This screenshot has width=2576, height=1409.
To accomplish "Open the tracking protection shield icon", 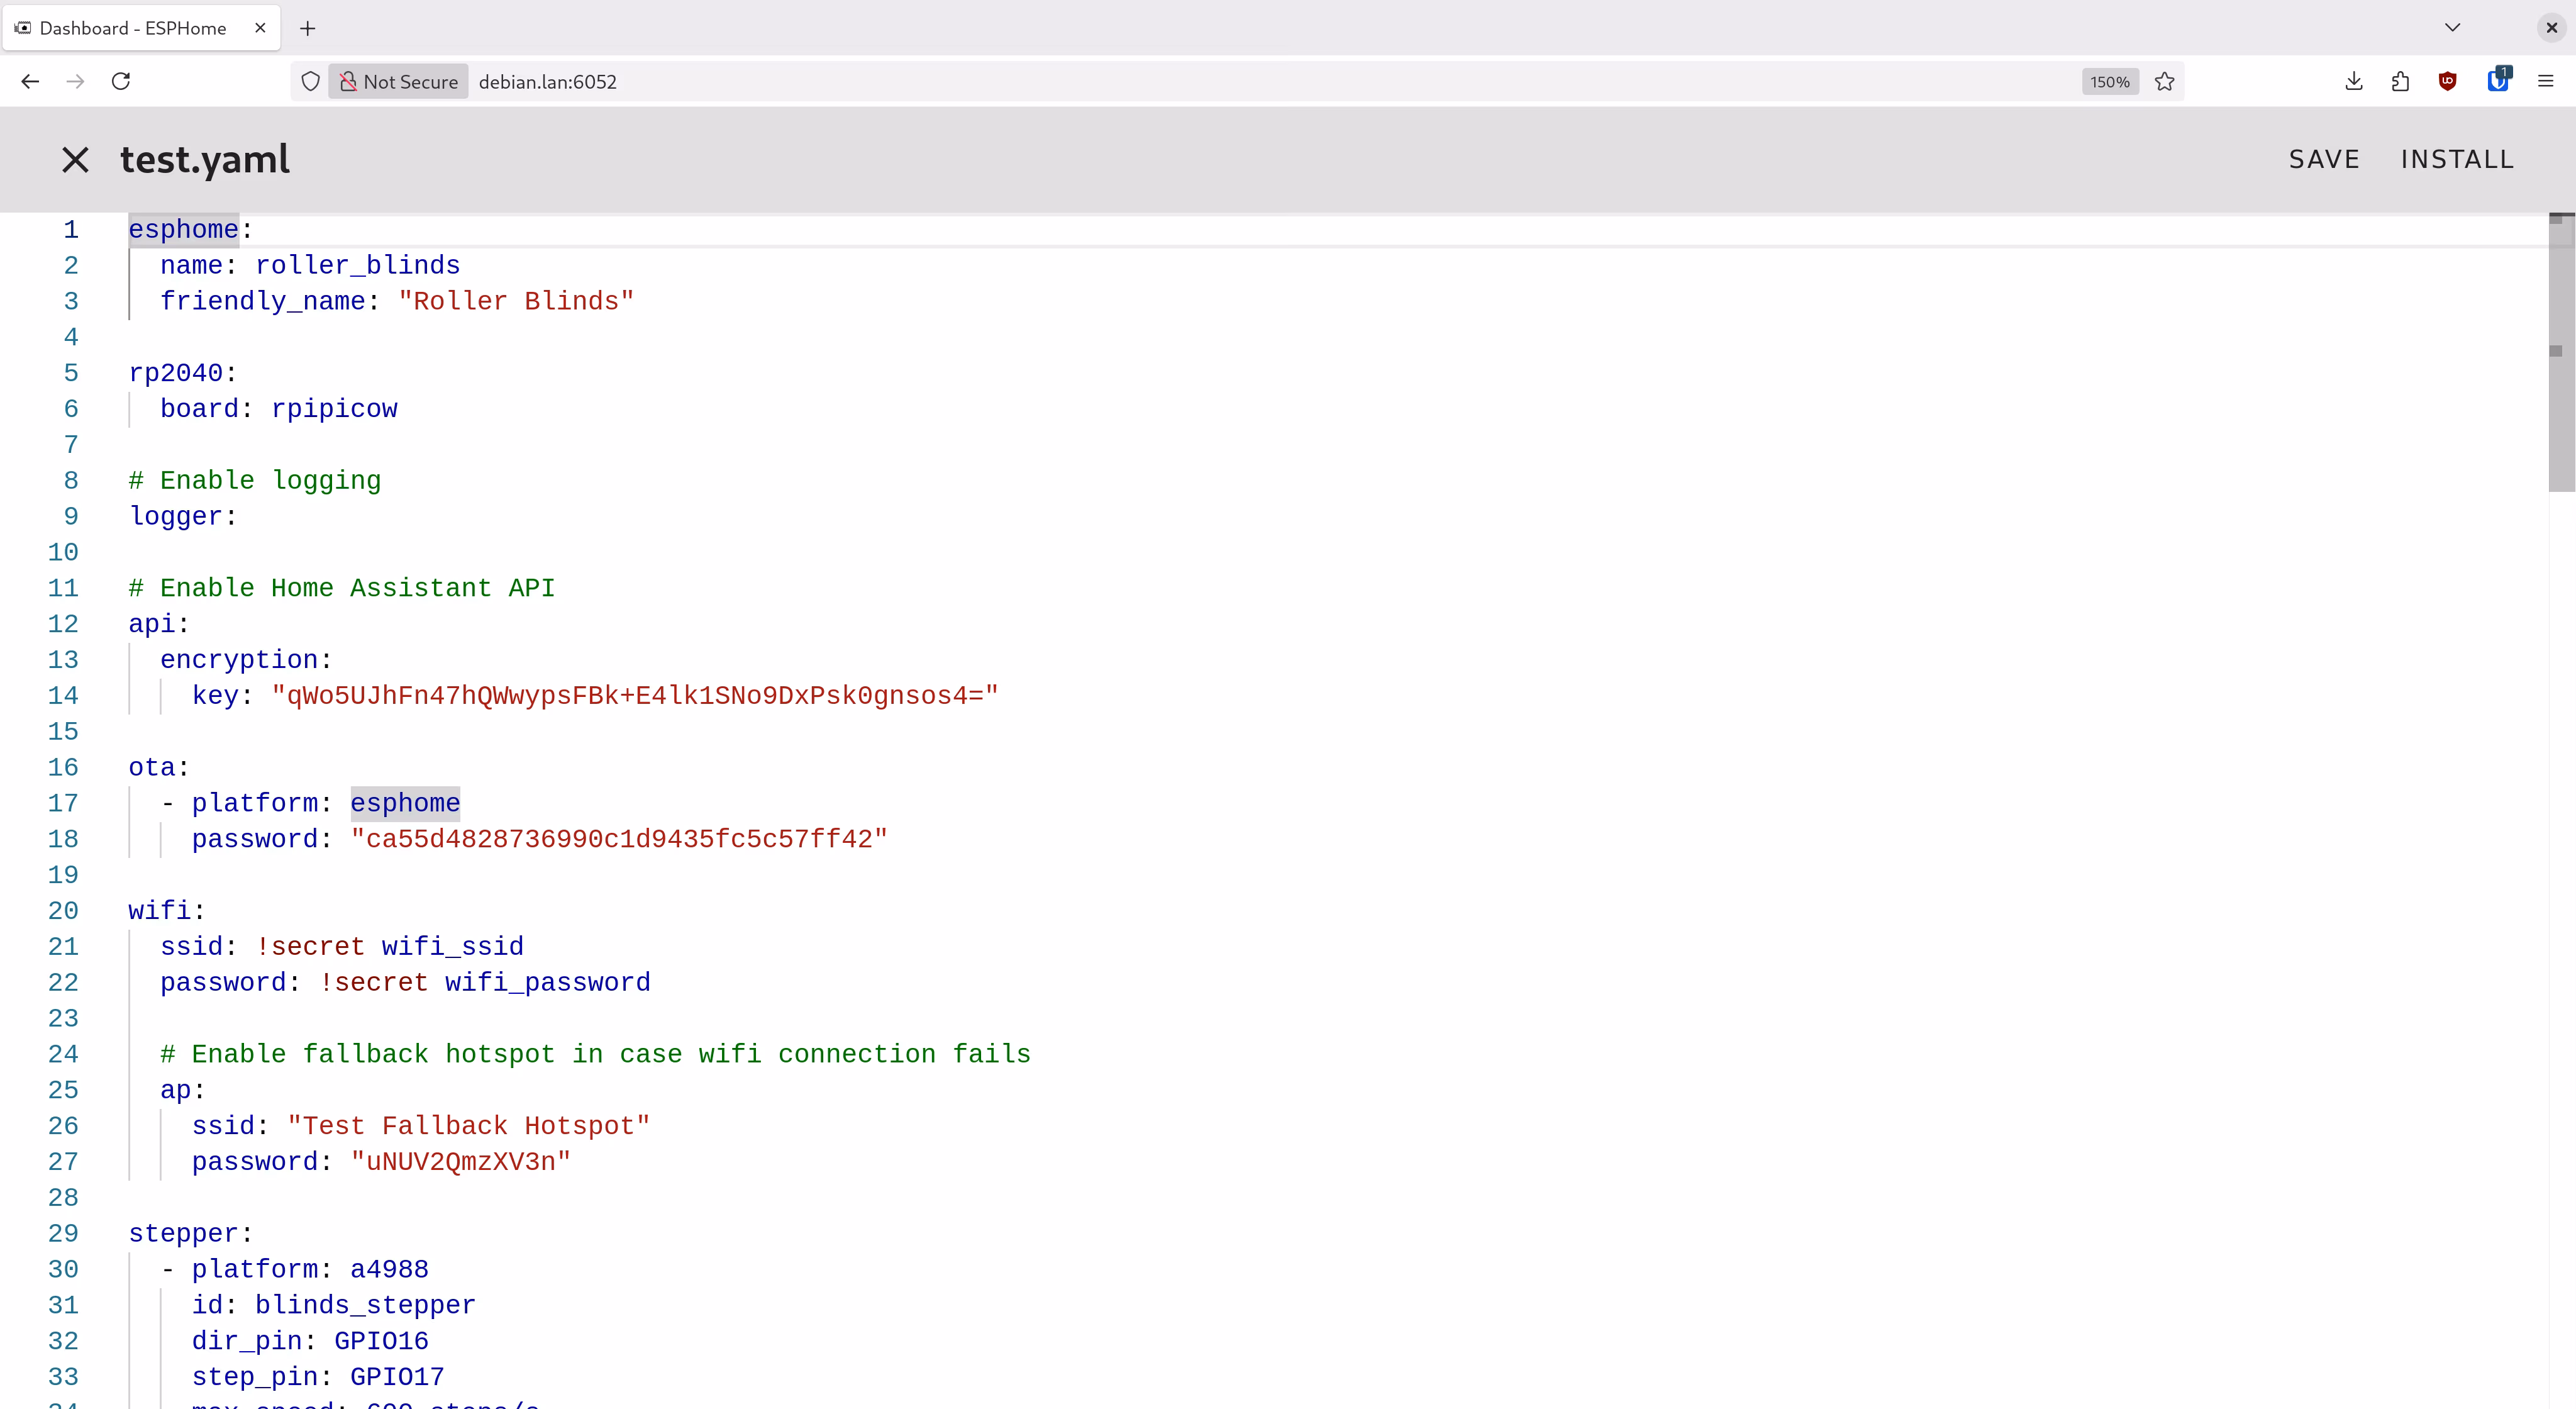I will tap(311, 82).
